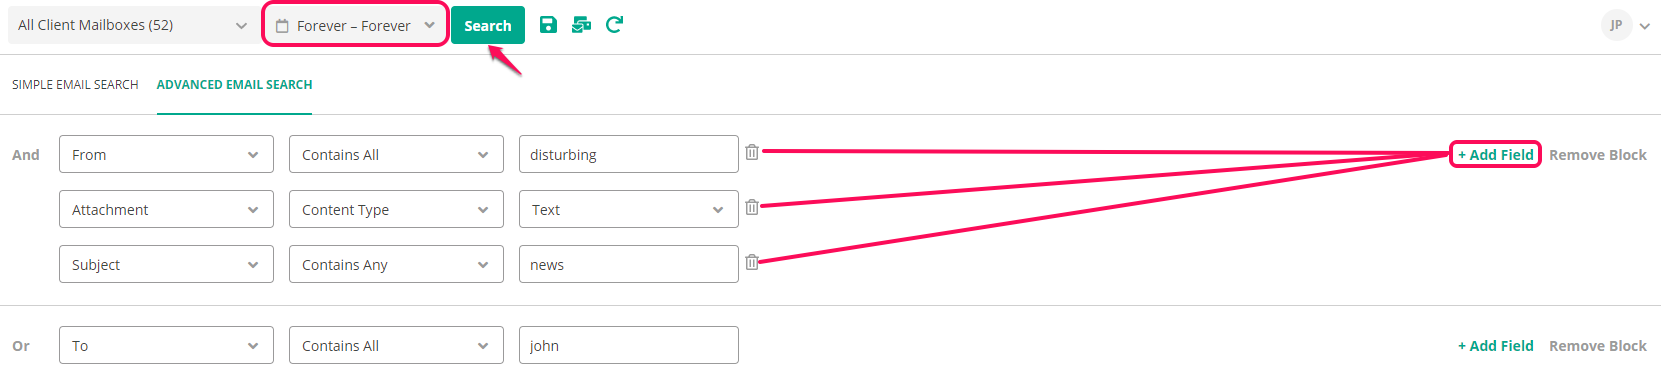Open the Forever – Forever date dropdown

(x=355, y=26)
